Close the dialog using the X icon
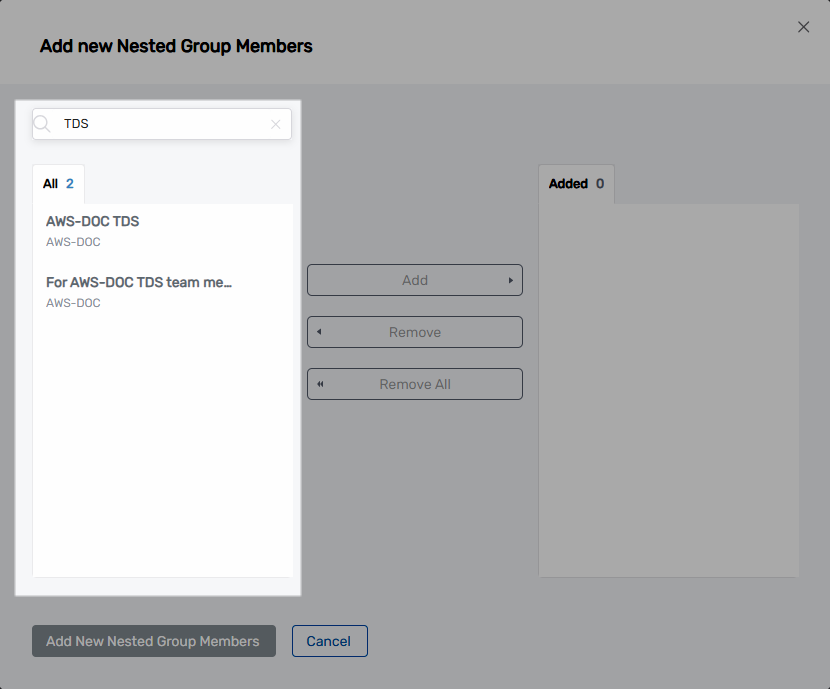 [x=803, y=27]
